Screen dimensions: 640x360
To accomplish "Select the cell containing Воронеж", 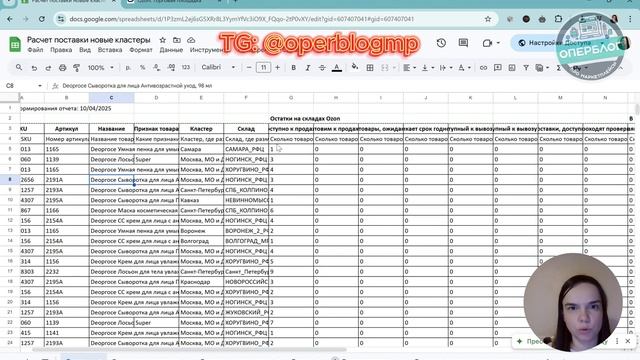I will [201, 231].
